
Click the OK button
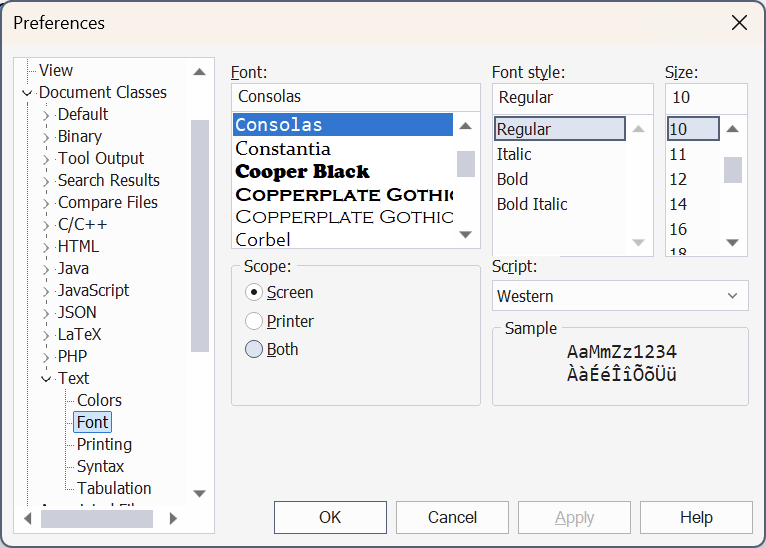click(330, 517)
